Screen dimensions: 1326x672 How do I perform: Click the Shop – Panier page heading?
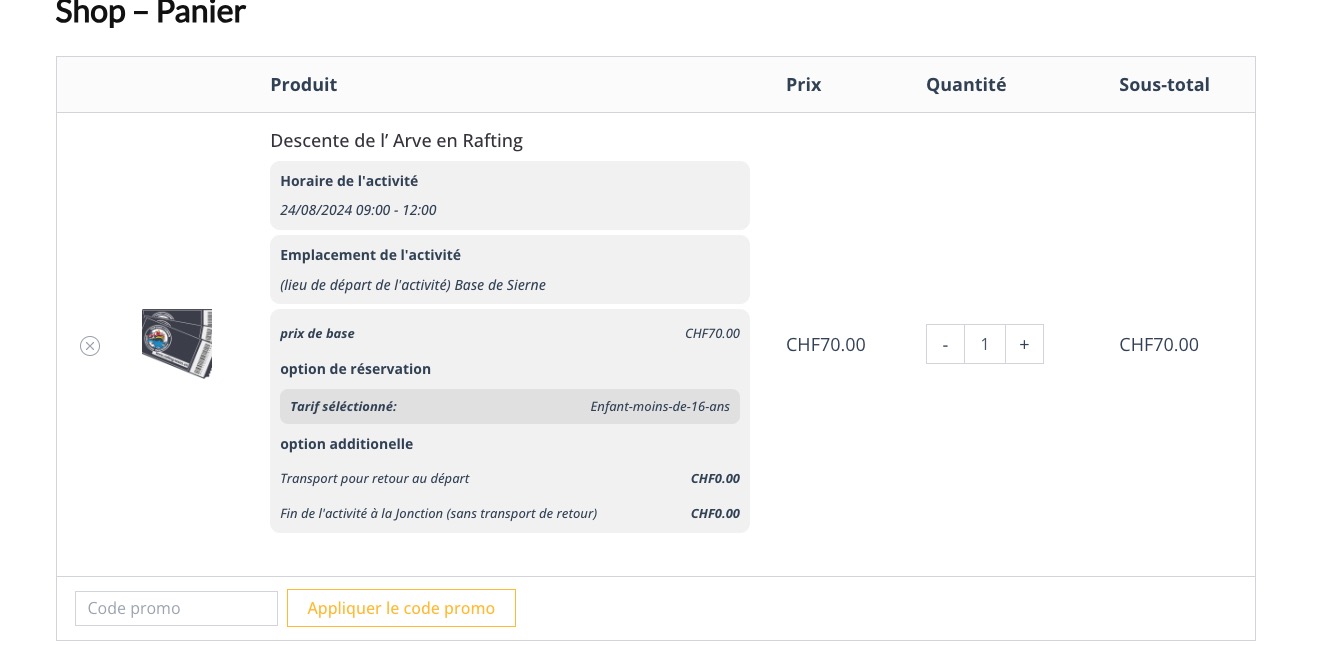151,13
